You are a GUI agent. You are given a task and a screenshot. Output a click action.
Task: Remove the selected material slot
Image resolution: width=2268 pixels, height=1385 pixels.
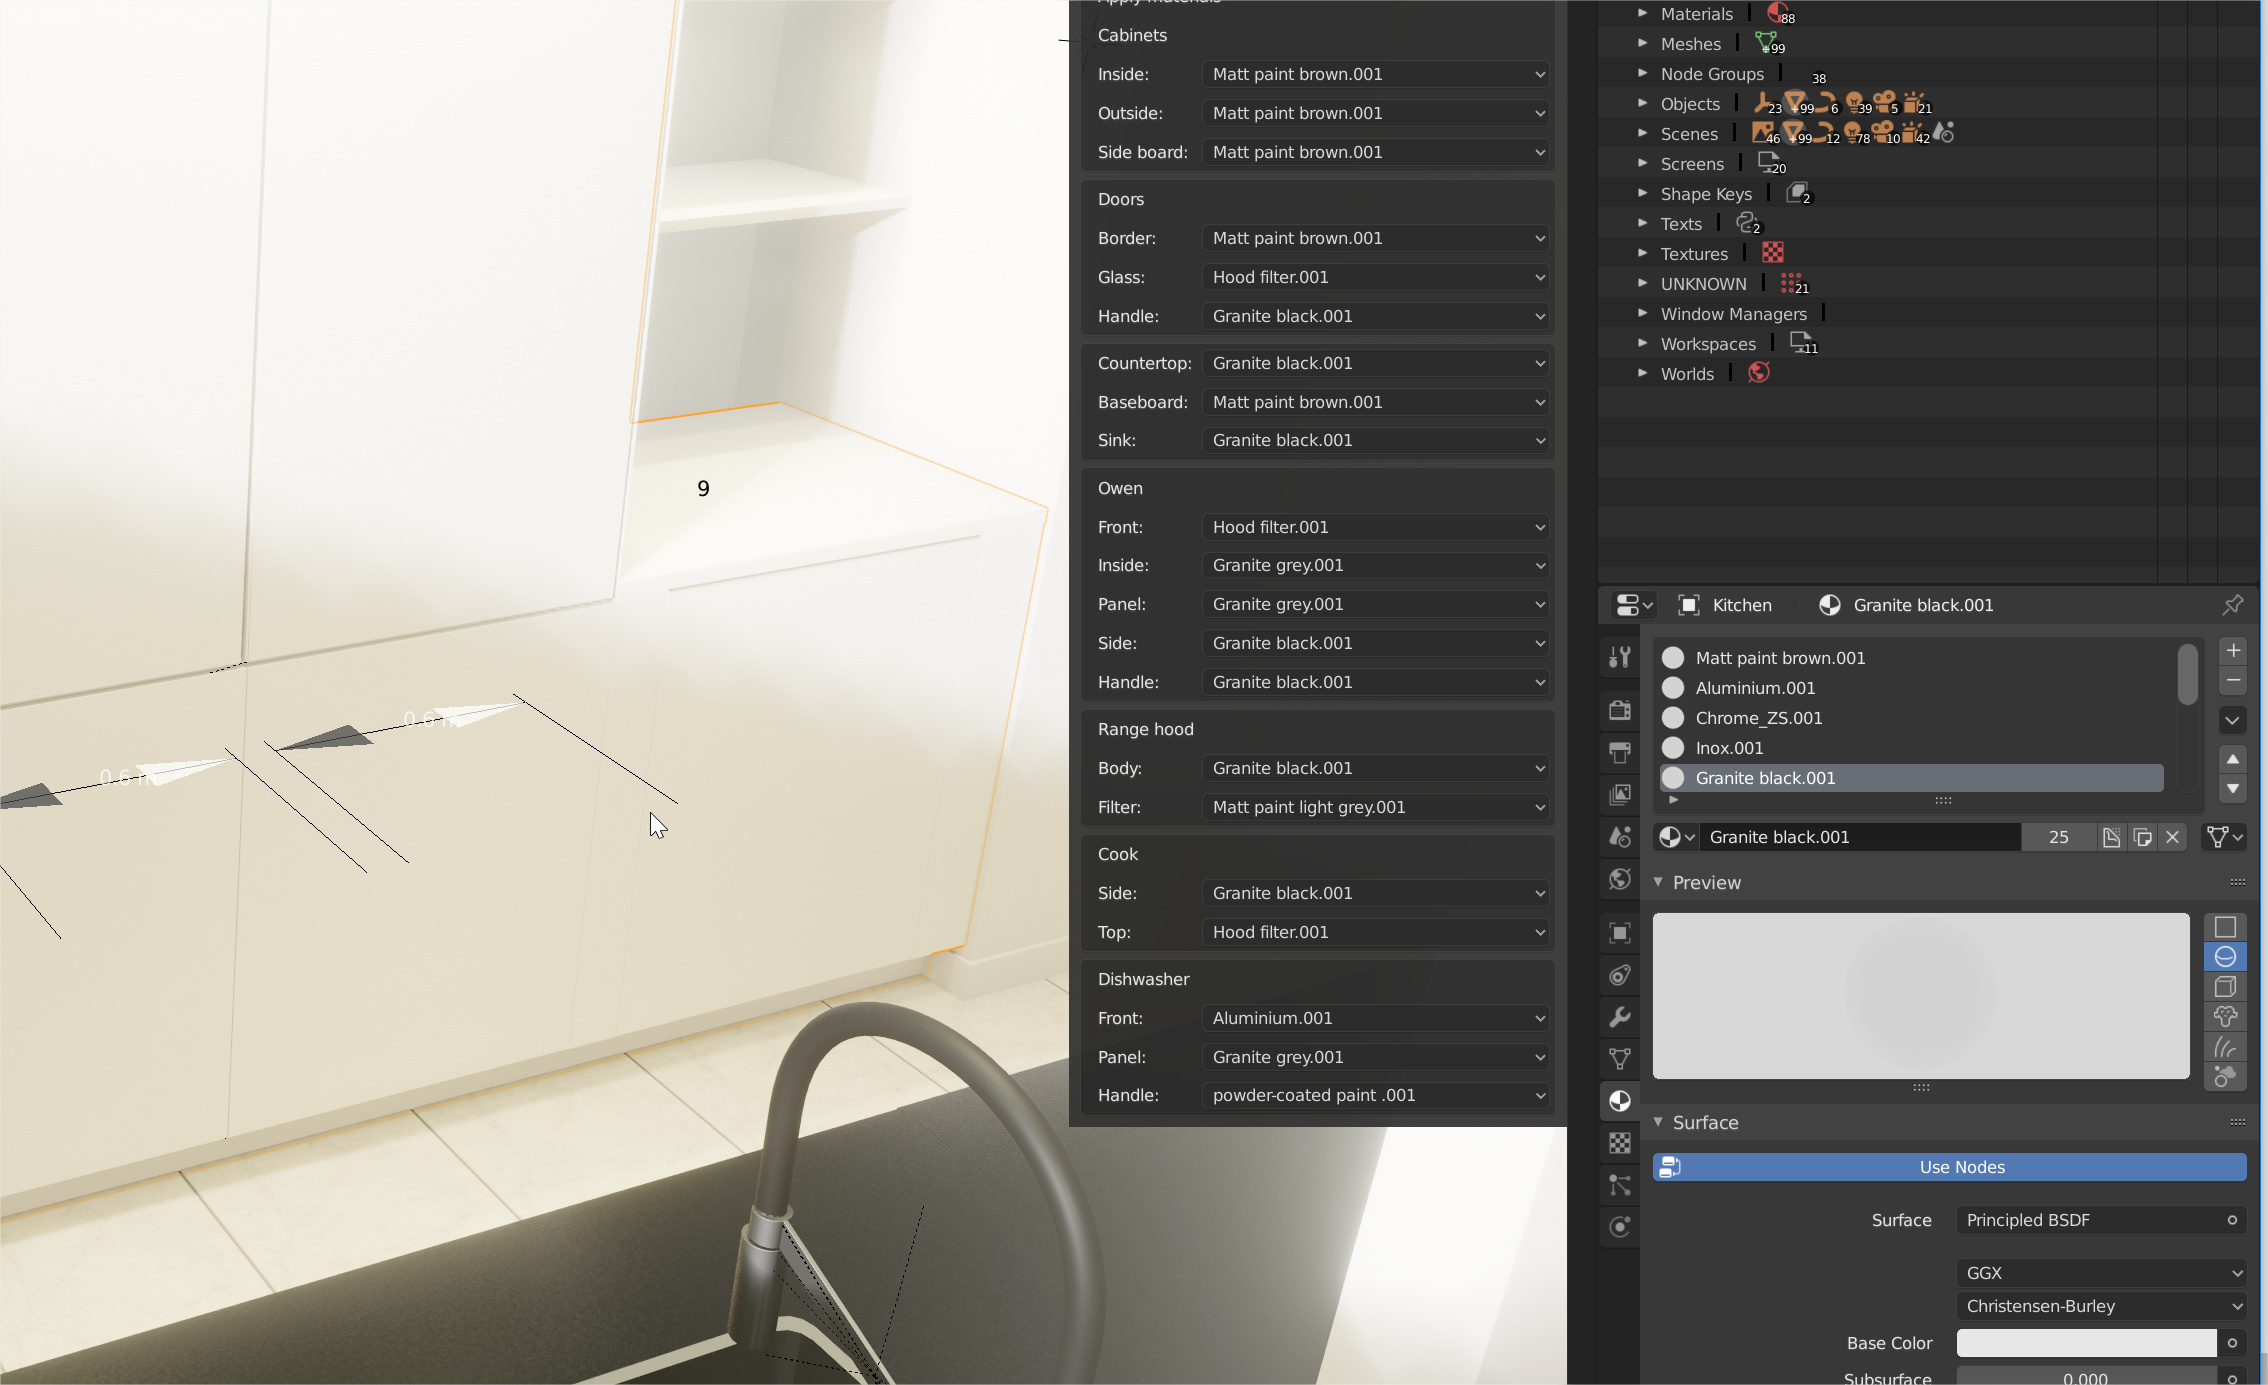coord(2233,681)
